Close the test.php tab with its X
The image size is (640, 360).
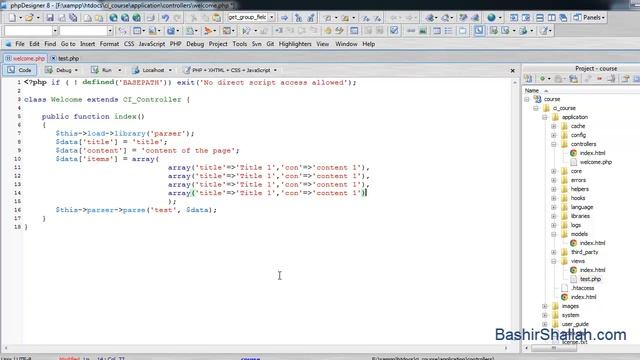pos(53,58)
